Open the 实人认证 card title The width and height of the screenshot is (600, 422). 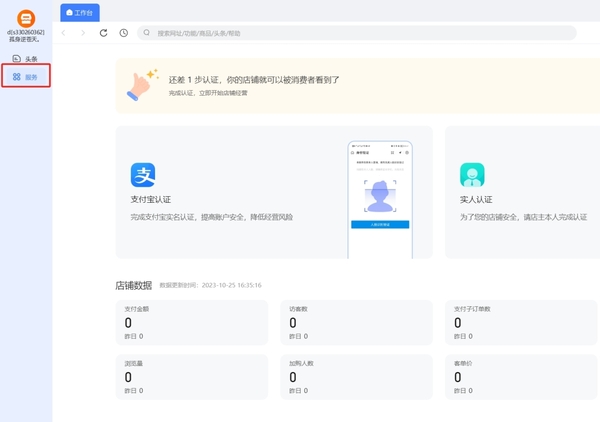(476, 200)
